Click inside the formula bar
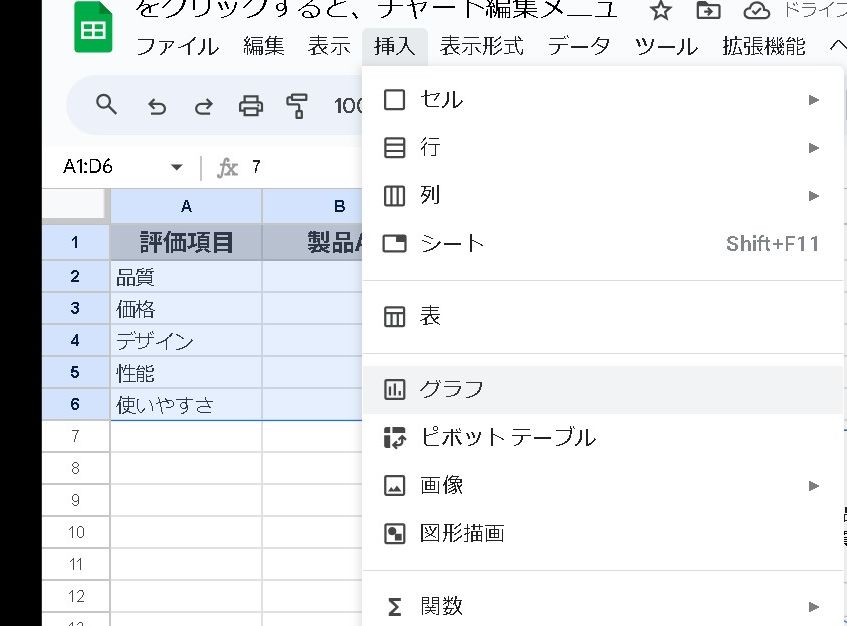847x626 pixels. [x=300, y=167]
